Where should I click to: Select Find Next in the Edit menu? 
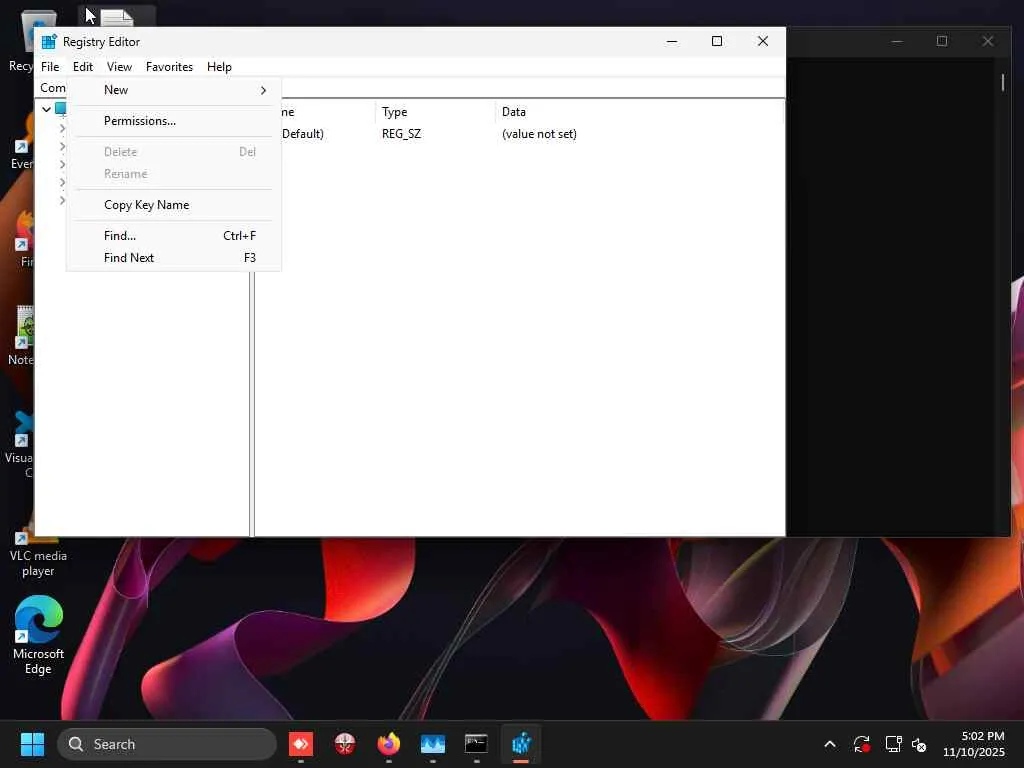pos(174,258)
